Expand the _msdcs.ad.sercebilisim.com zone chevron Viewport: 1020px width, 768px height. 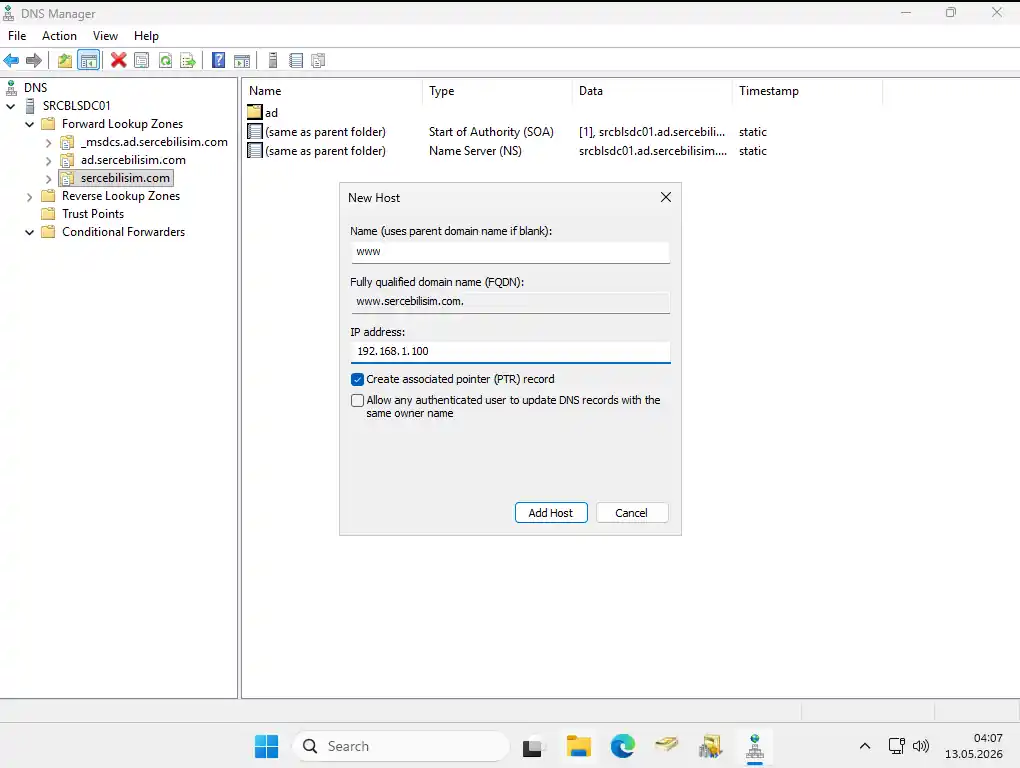[48, 142]
